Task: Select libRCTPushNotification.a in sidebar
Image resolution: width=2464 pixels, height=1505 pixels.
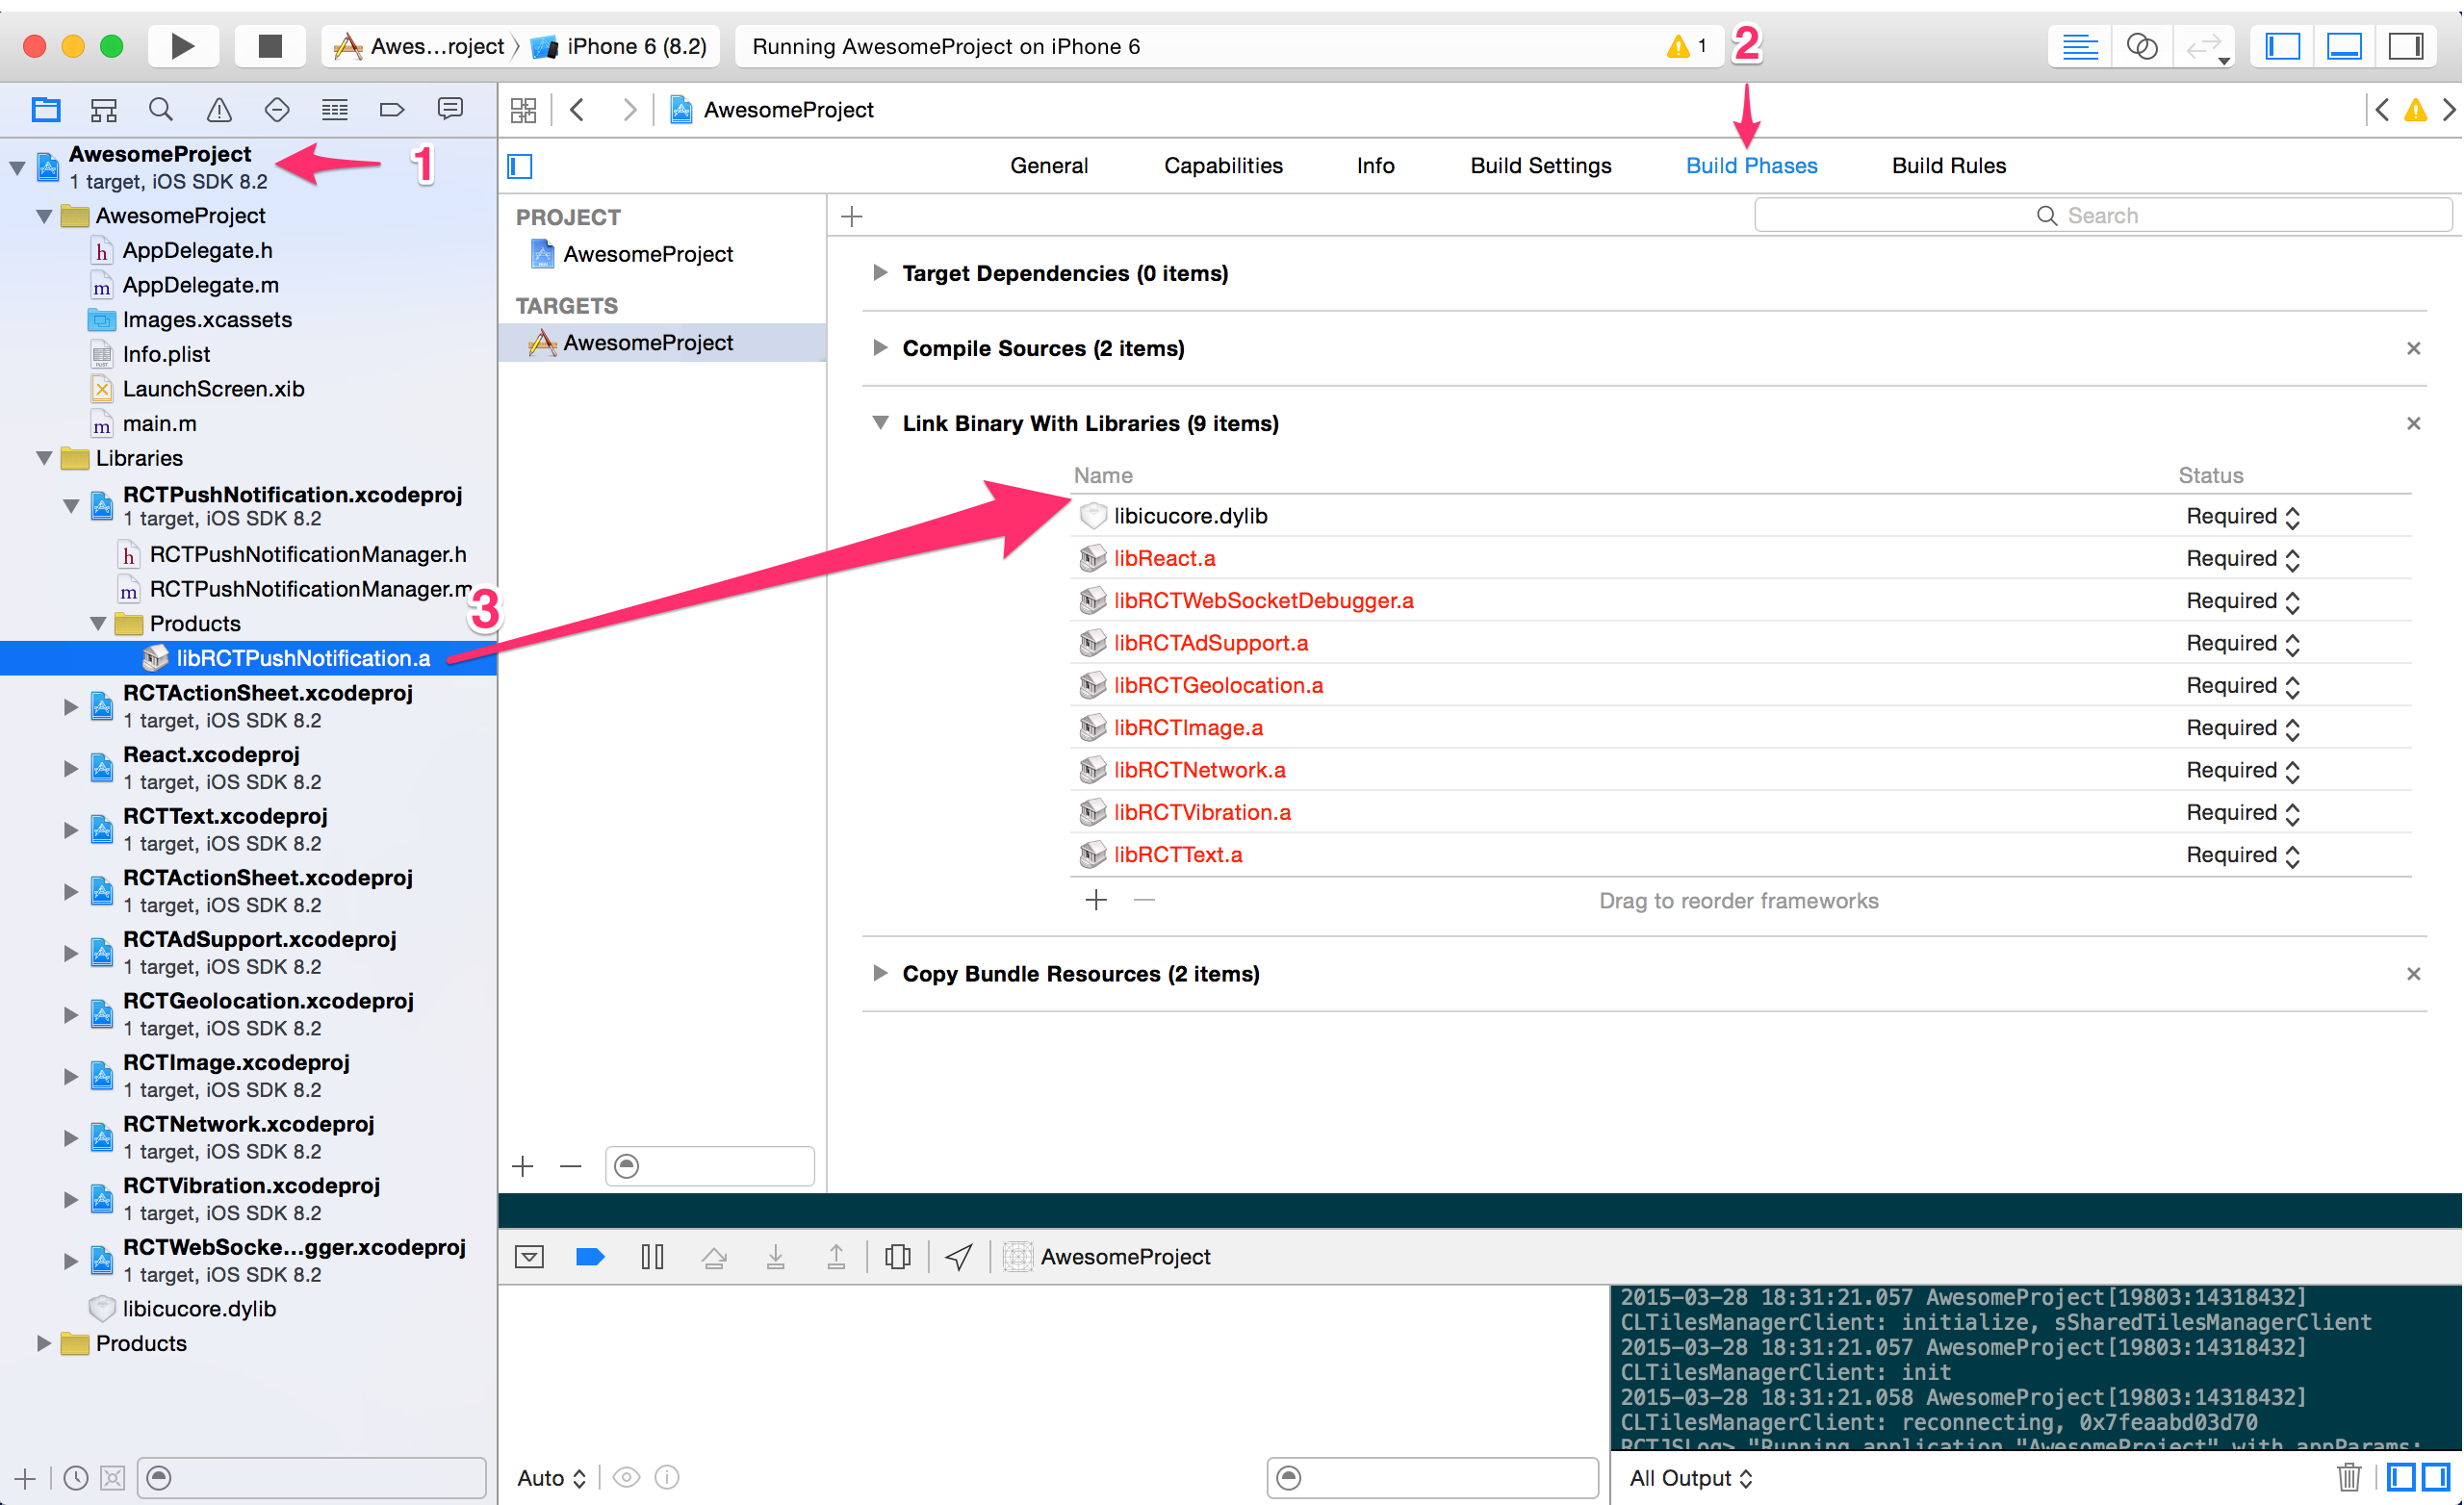Action: pos(301,654)
